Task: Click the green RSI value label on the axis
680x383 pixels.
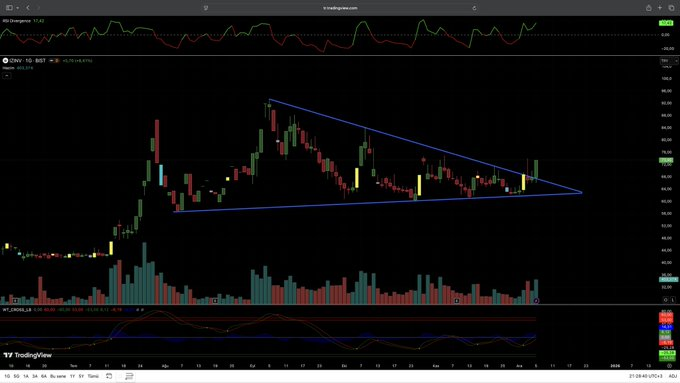Action: [x=666, y=23]
